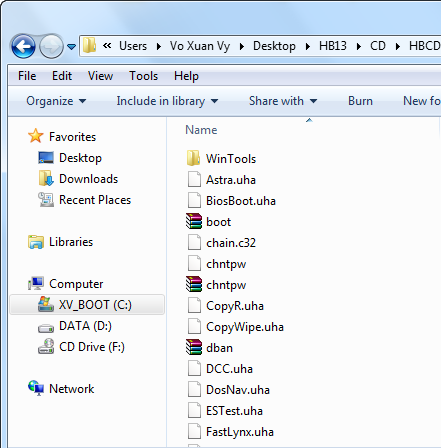The height and width of the screenshot is (448, 441).
Task: Expand the Include in library dropdown
Action: click(167, 101)
